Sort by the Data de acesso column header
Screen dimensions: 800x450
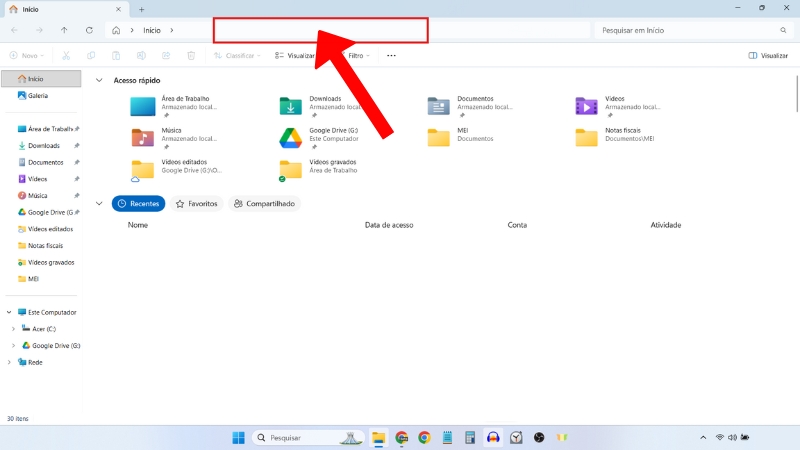[389, 225]
